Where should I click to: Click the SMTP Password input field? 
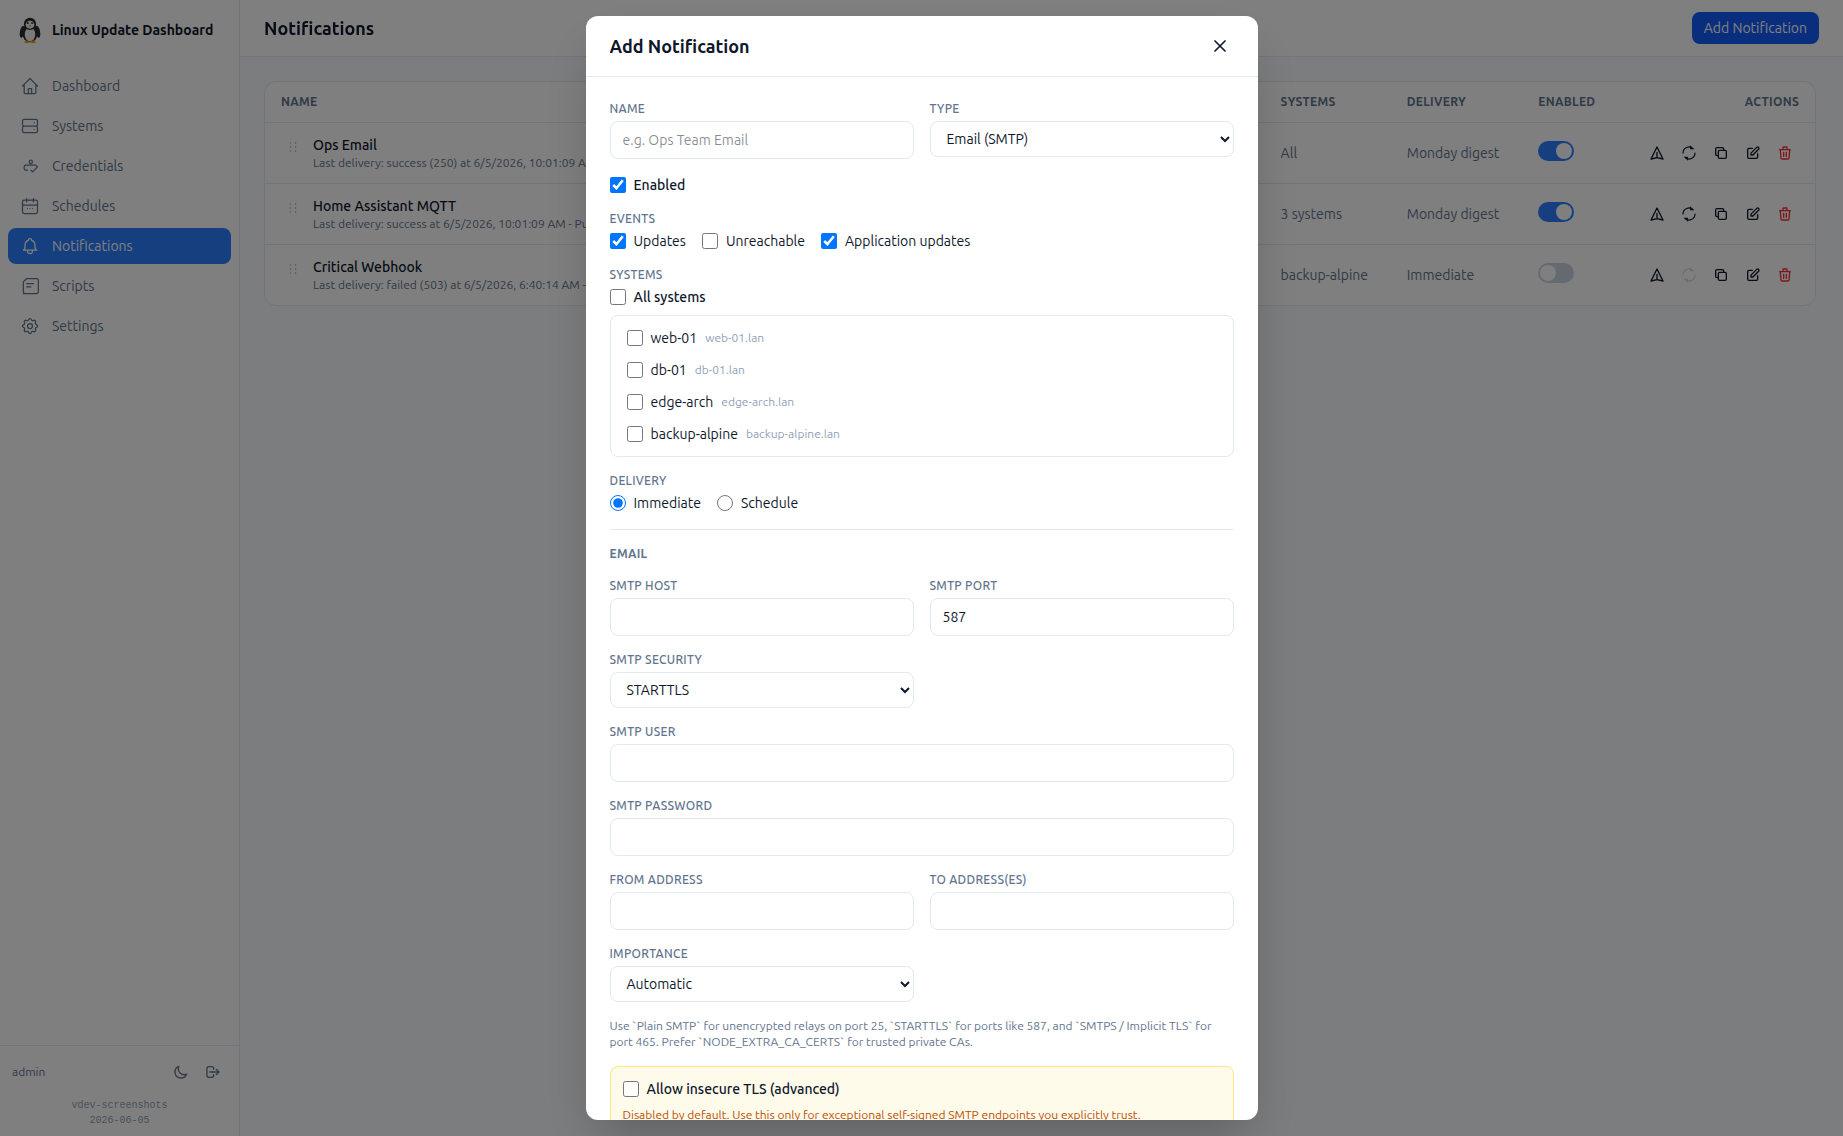coord(921,837)
